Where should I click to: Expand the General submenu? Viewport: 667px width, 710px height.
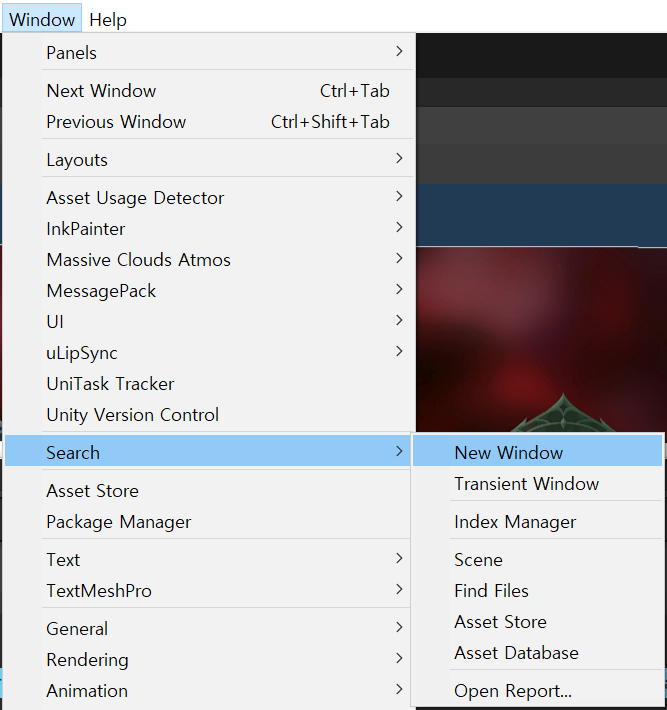(208, 628)
